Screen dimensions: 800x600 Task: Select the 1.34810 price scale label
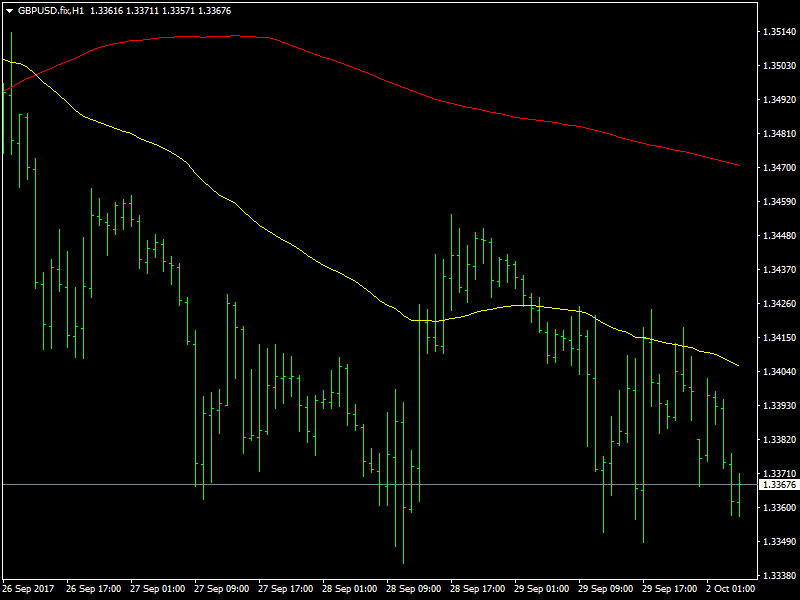click(779, 134)
